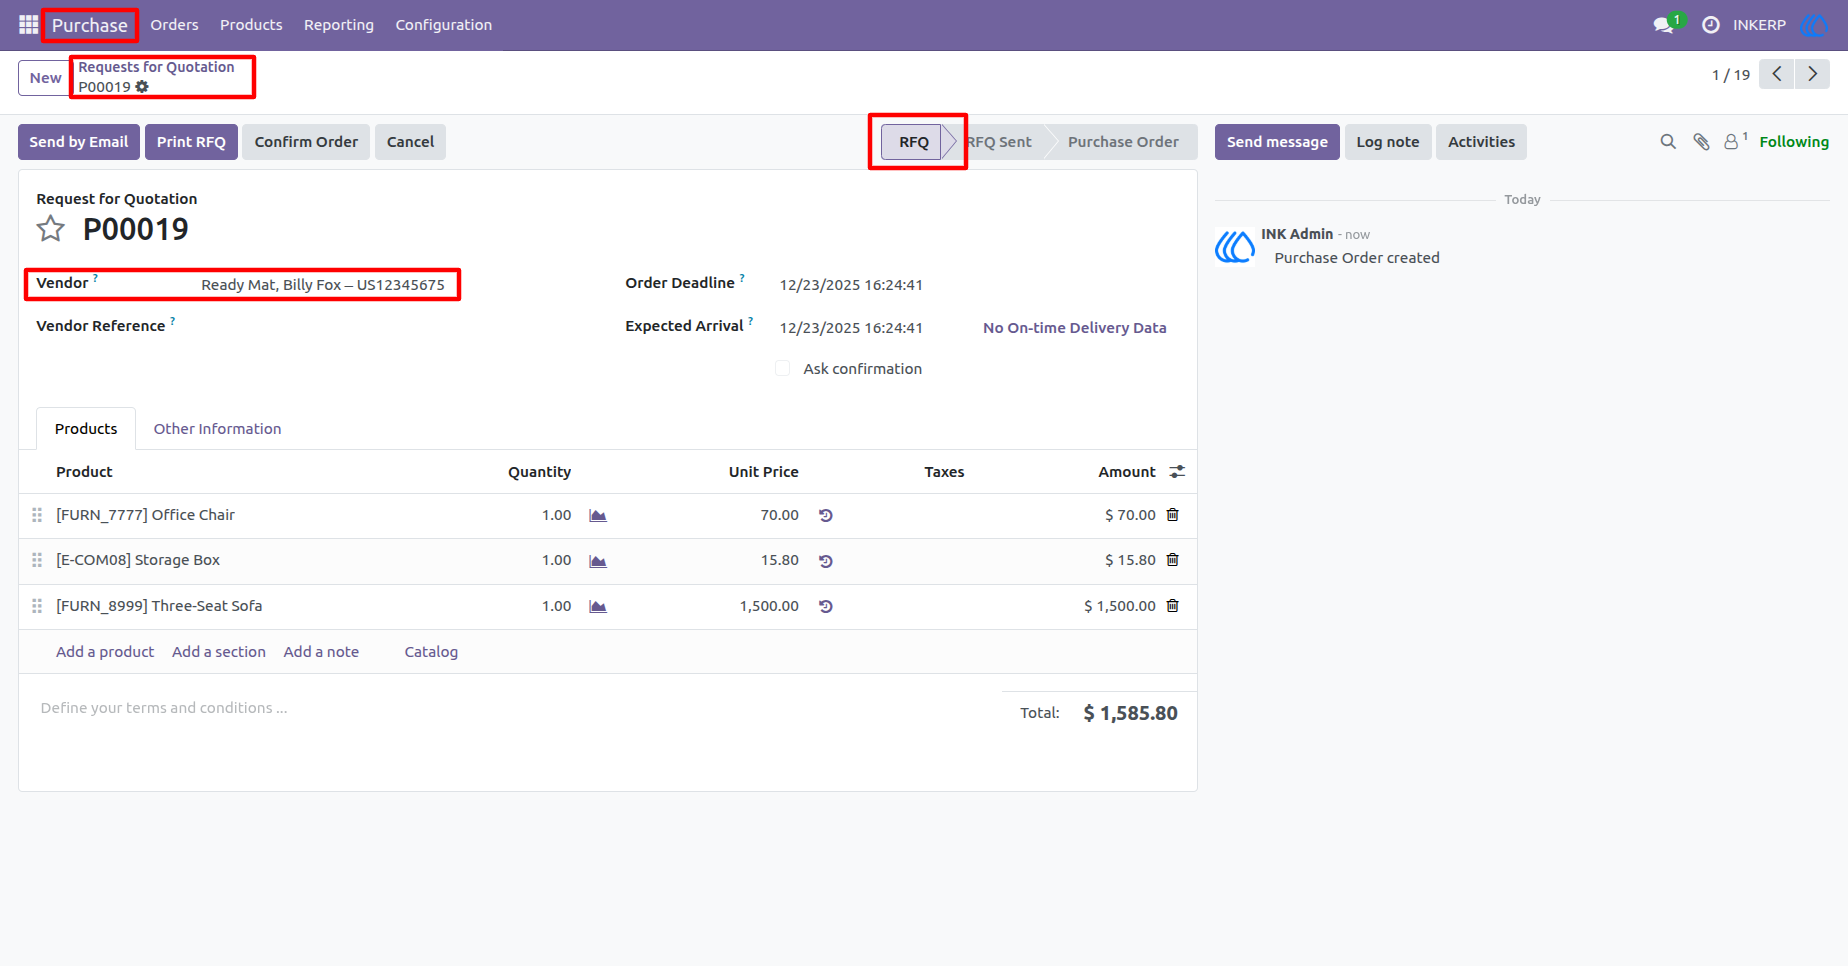This screenshot has height=966, width=1848.
Task: Delete the Storage Box line
Action: click(1173, 560)
